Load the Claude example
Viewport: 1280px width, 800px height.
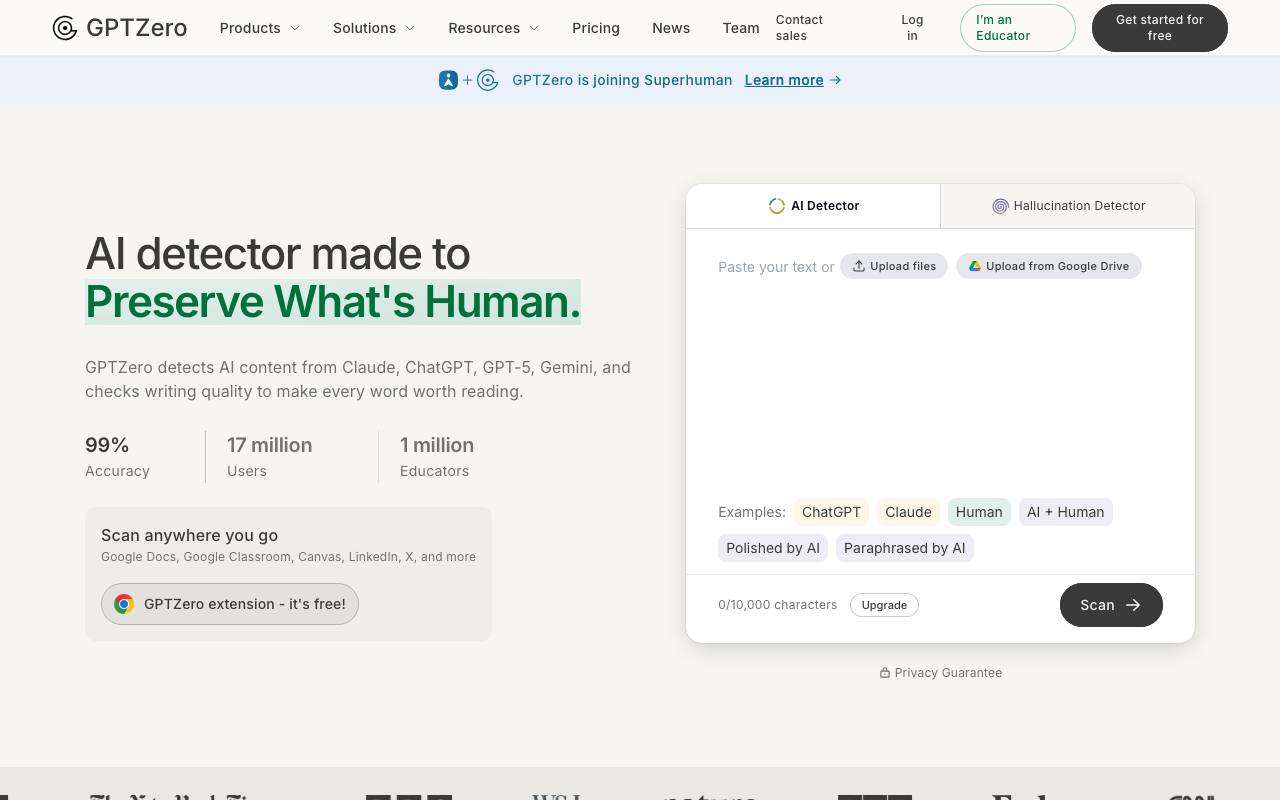pos(908,512)
